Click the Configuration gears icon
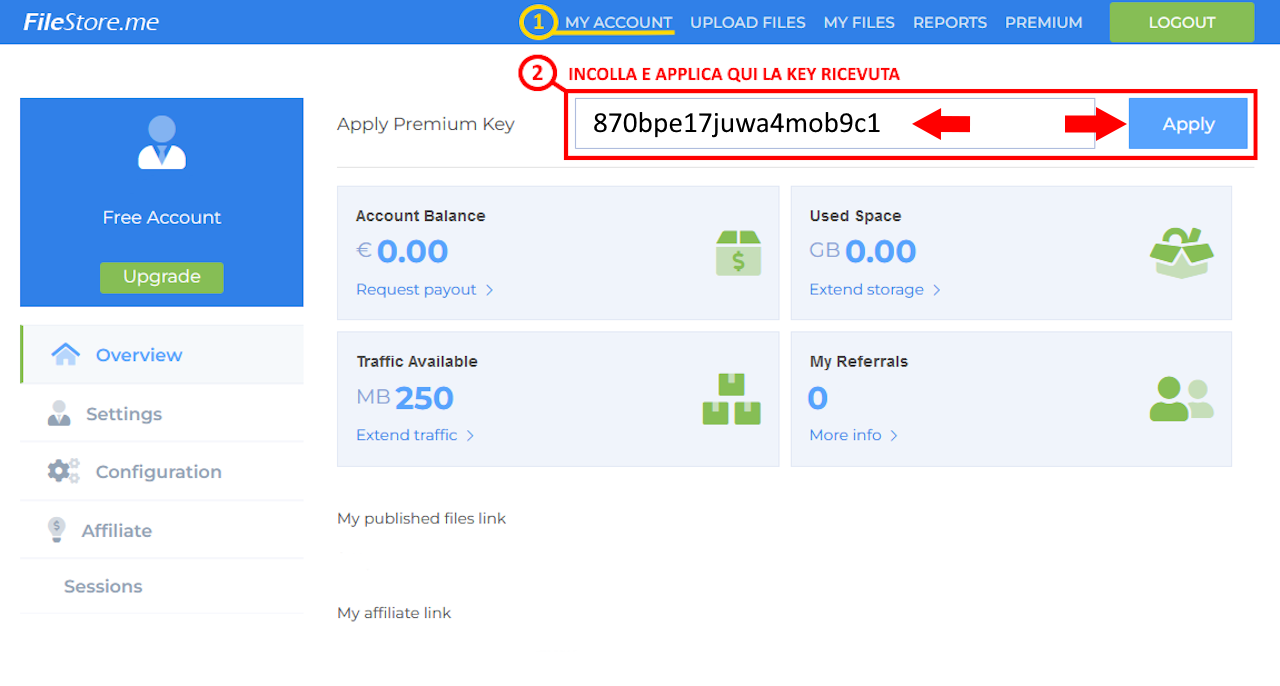Image resolution: width=1280 pixels, height=686 pixels. click(x=64, y=471)
